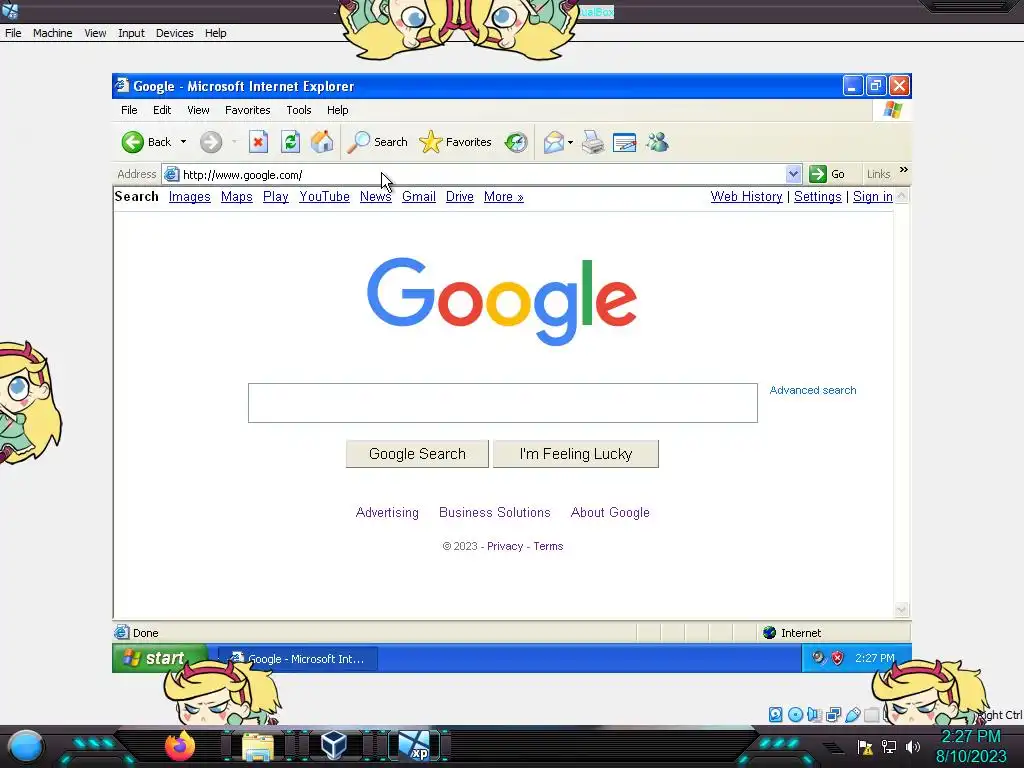Click the Print icon in IE toolbar
The width and height of the screenshot is (1024, 768).
click(x=593, y=142)
